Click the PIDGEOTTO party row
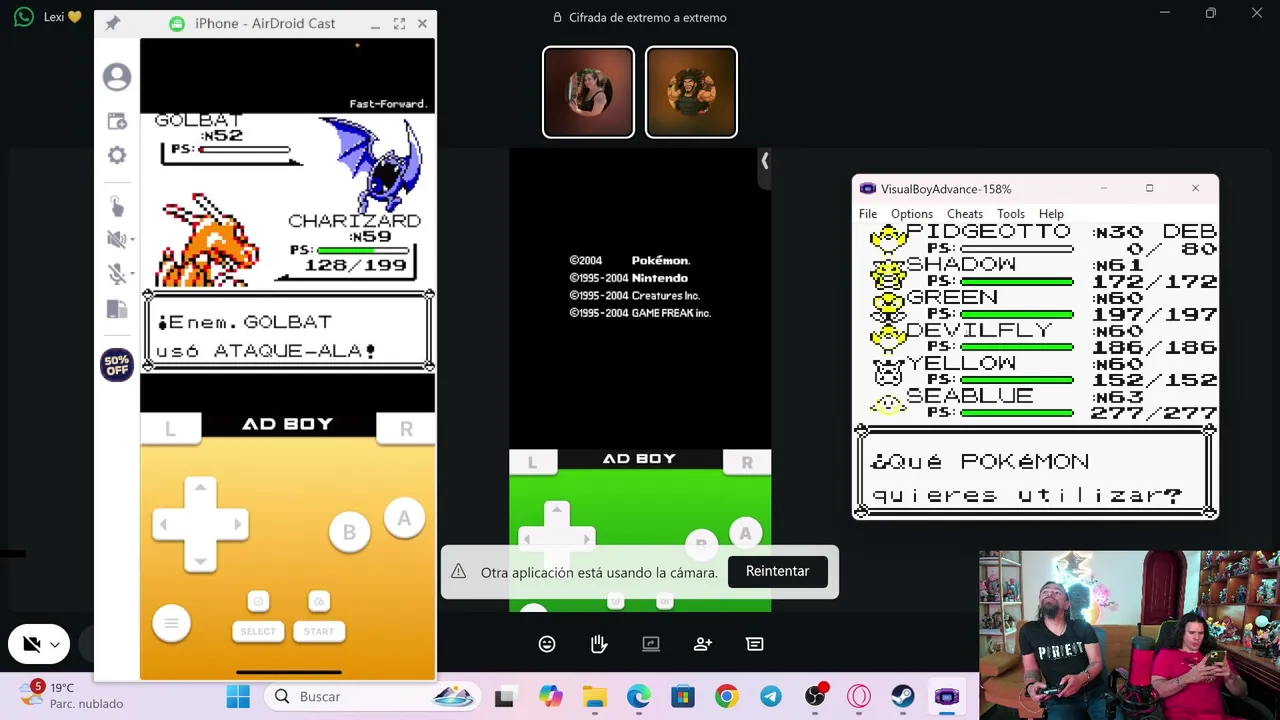 pyautogui.click(x=1043, y=240)
